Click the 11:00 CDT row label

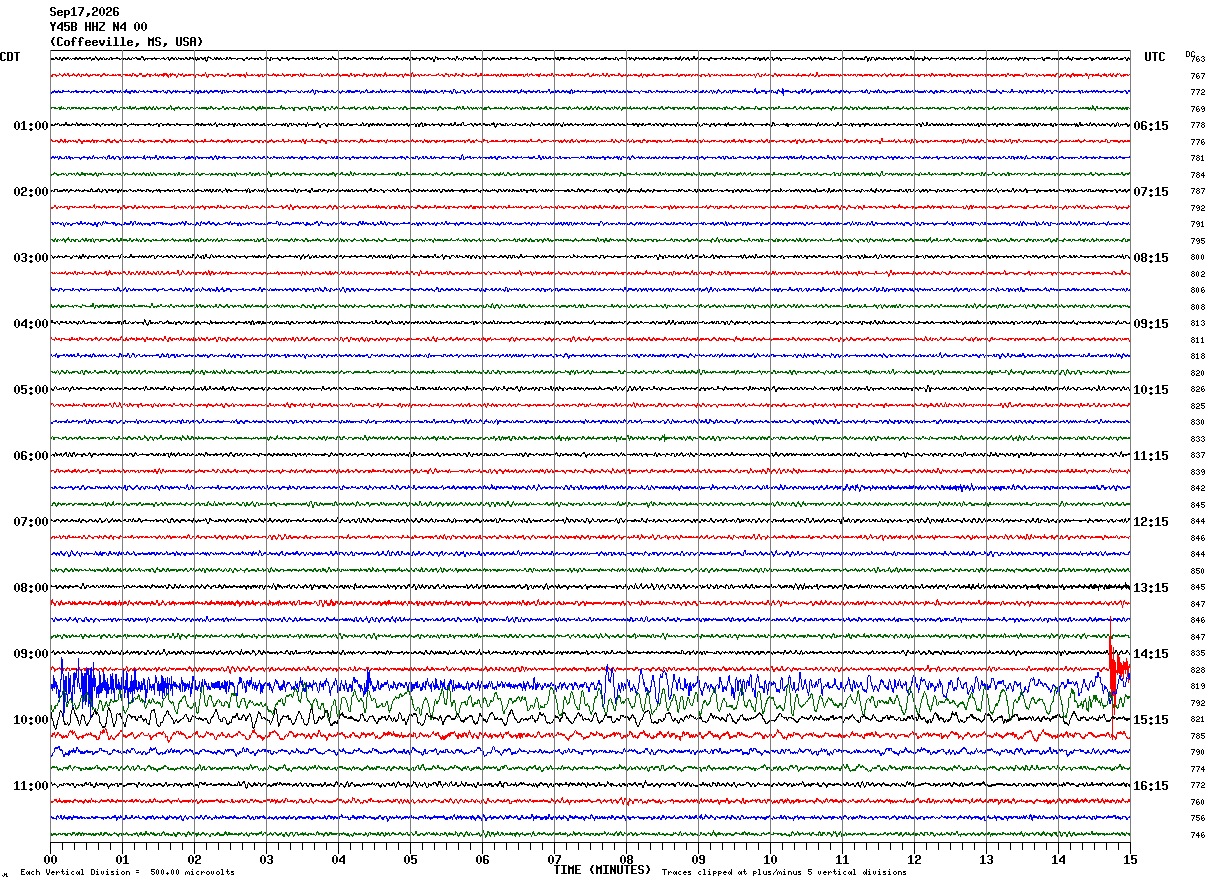point(31,786)
